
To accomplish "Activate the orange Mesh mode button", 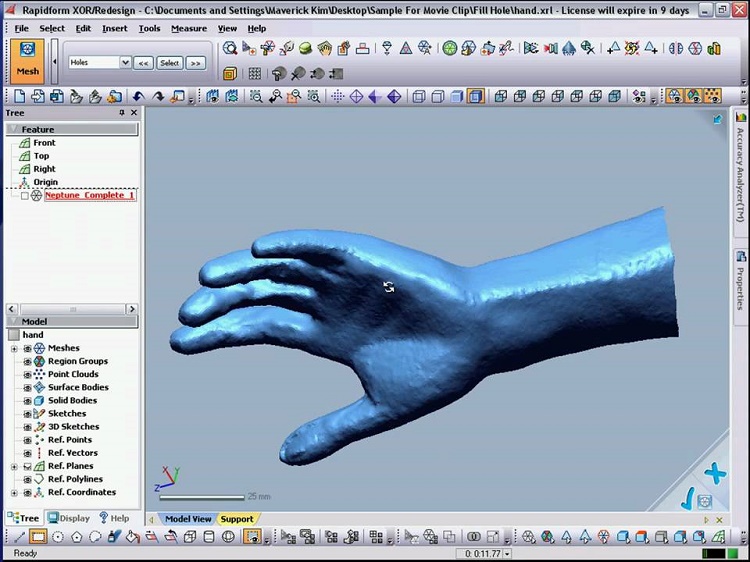I will [x=27, y=61].
